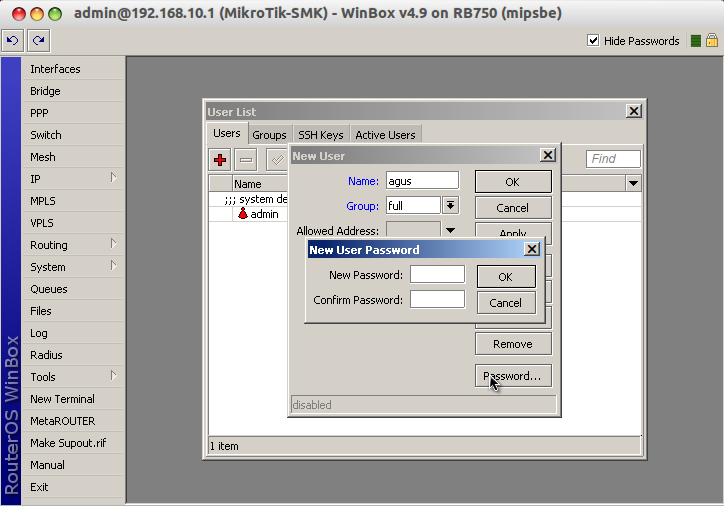The image size is (724, 506).
Task: Open the PPP menu item
Action: [73, 113]
